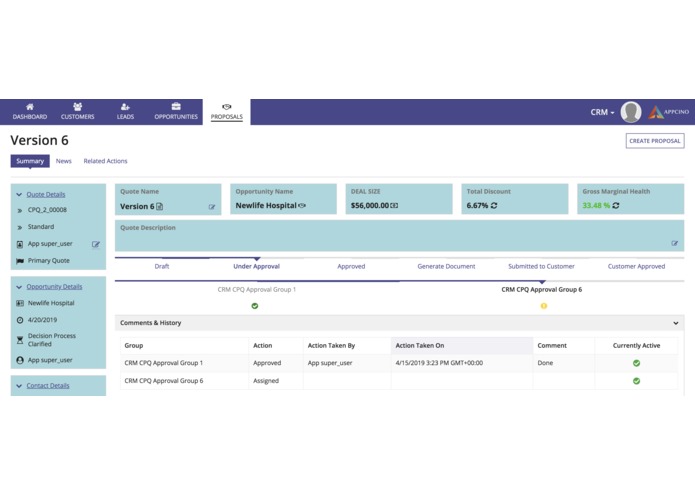Click the Primary Quote flag icon
The image size is (695, 494).
(20, 261)
